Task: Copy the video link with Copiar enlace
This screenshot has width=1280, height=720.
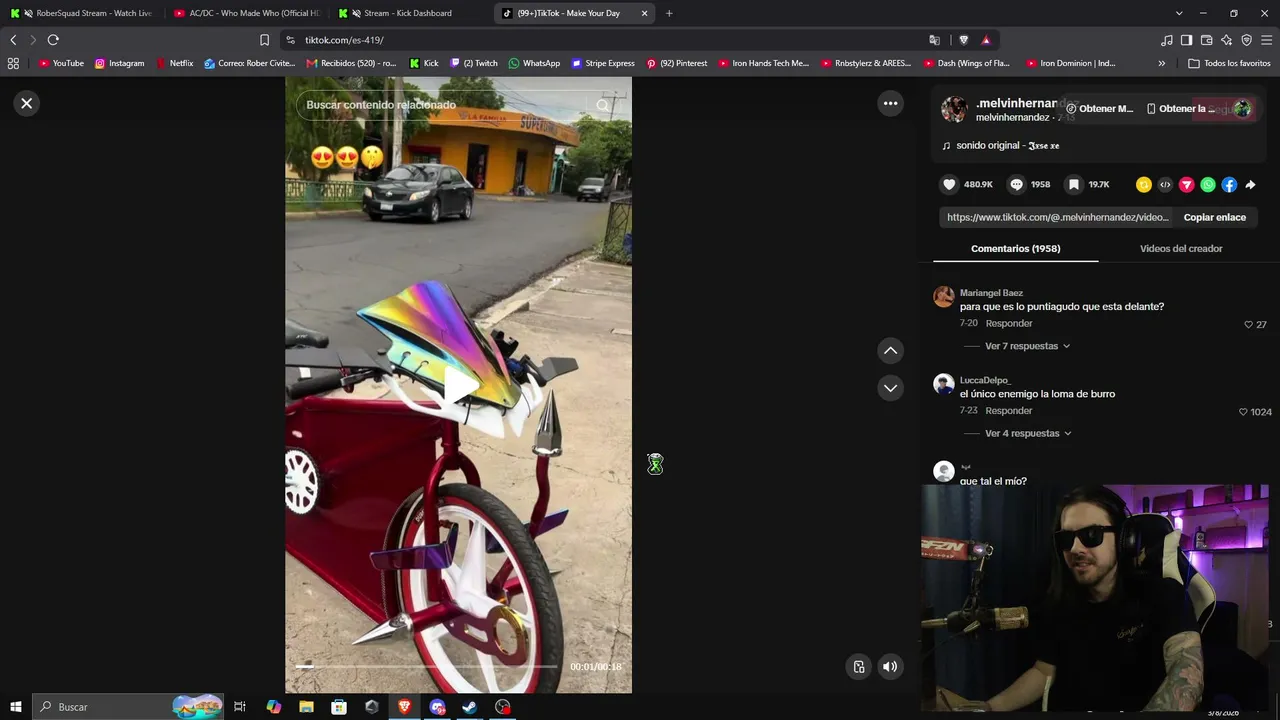Action: 1214,217
